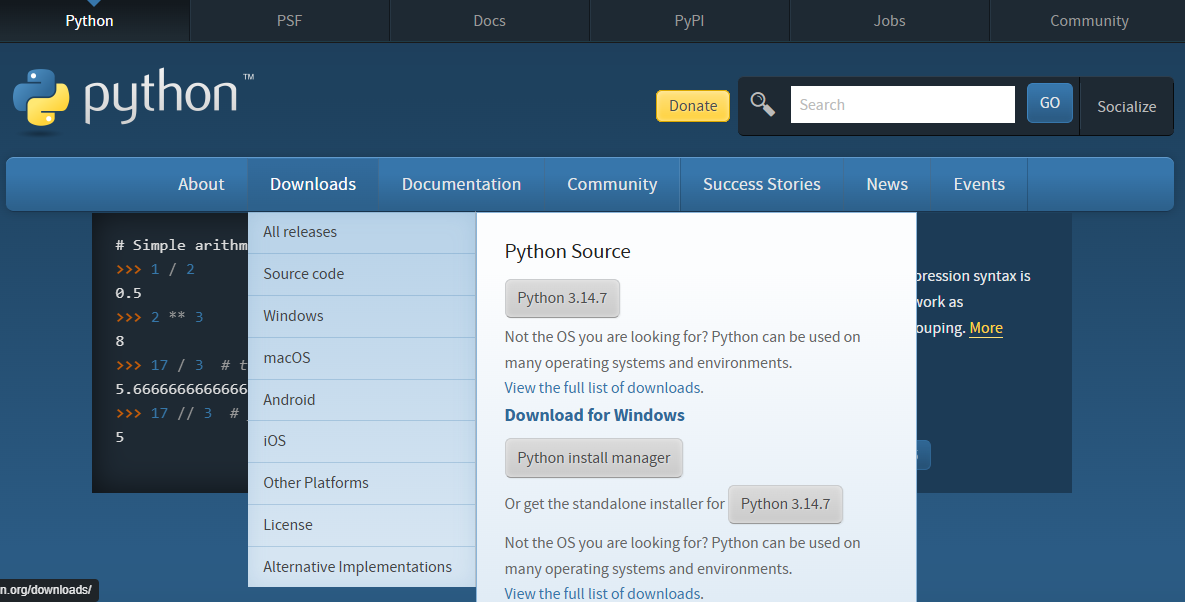This screenshot has width=1185, height=602.
Task: Click Python 3.14.7 button under Python Source
Action: (562, 298)
